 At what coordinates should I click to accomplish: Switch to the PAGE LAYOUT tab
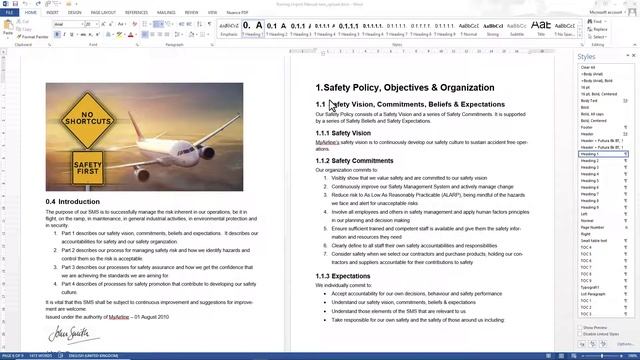[103, 13]
